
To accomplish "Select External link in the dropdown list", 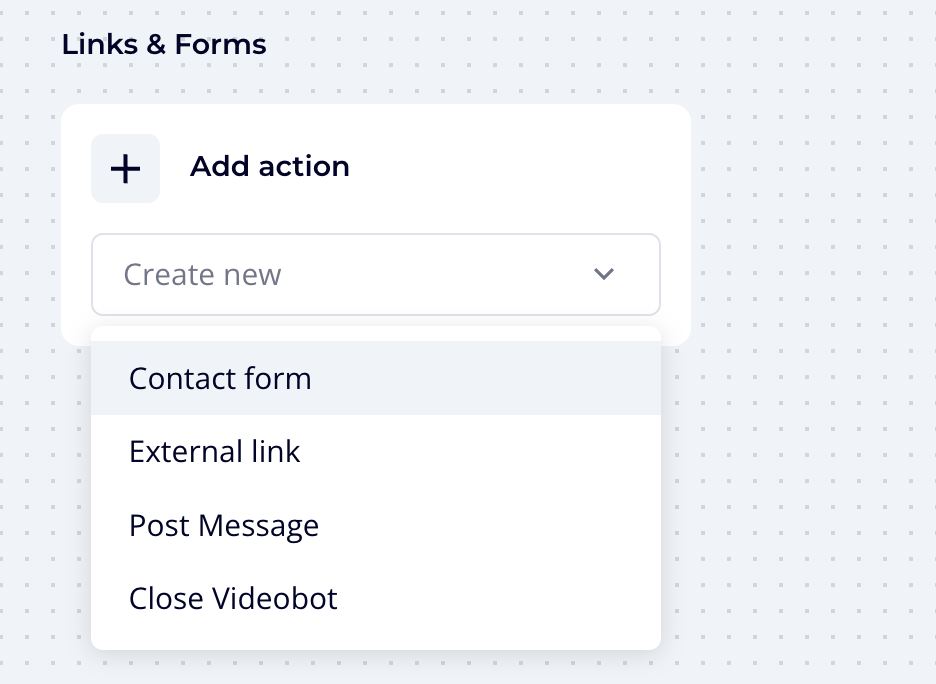I will 213,451.
